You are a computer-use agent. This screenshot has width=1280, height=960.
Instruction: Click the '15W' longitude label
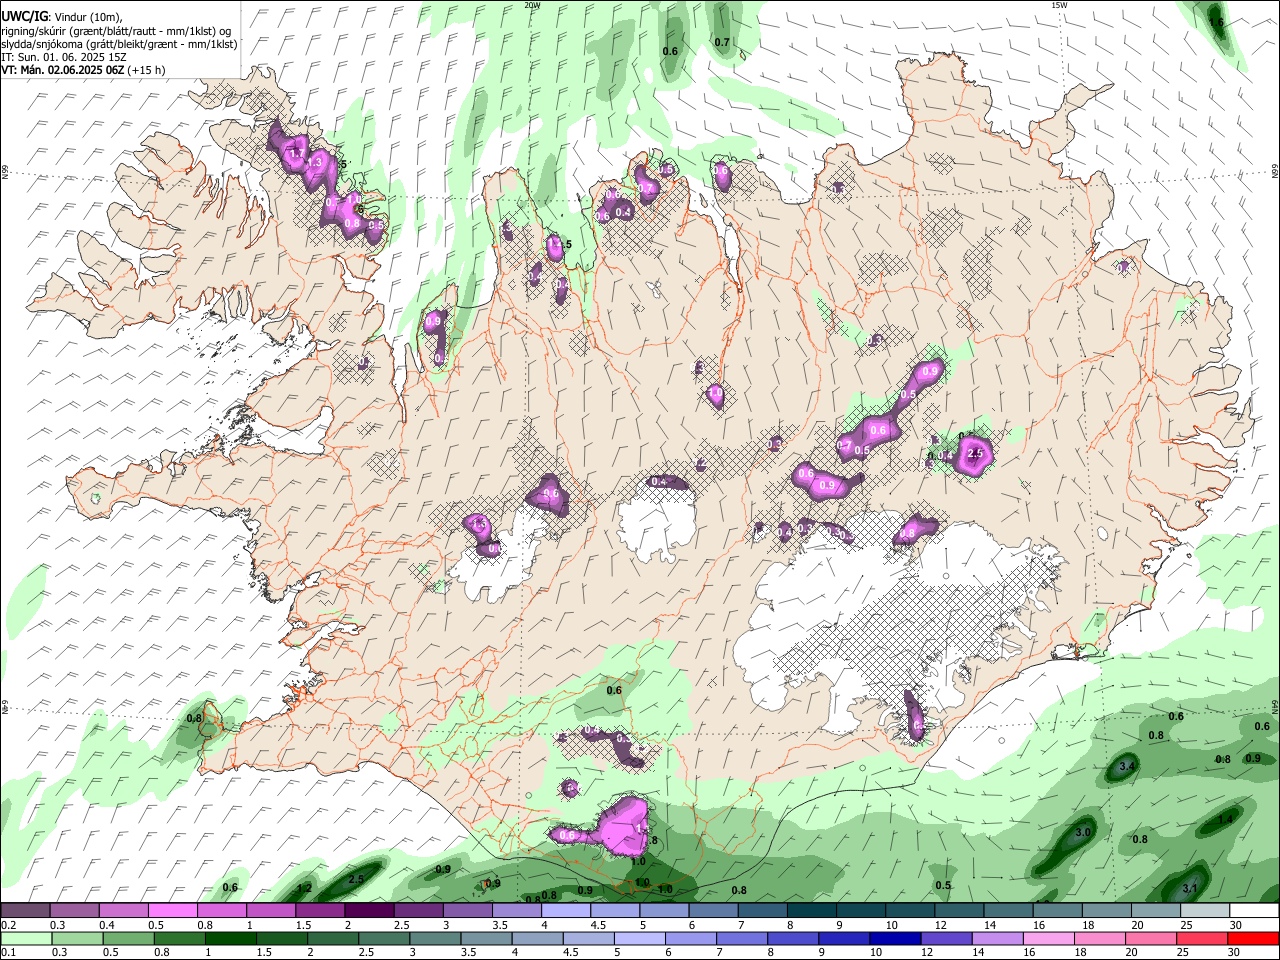(1059, 5)
